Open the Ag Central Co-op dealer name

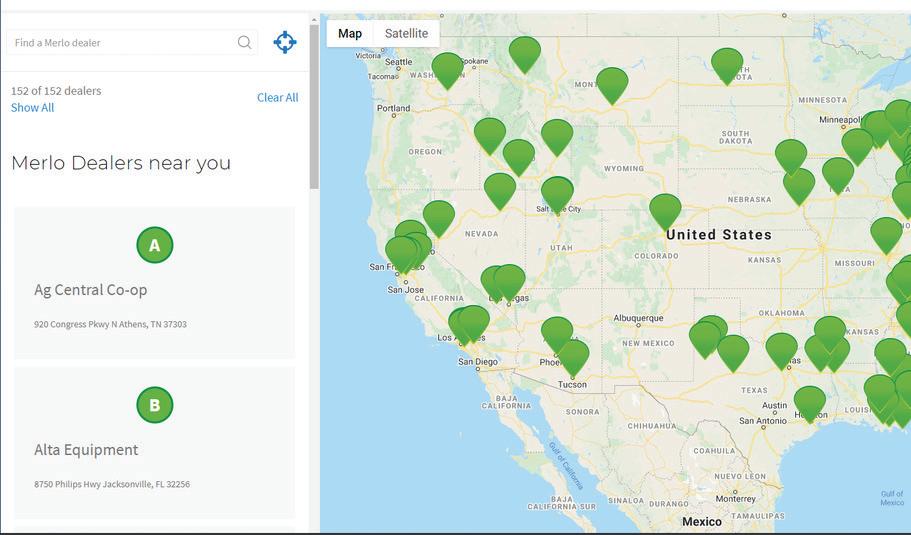[x=91, y=290]
